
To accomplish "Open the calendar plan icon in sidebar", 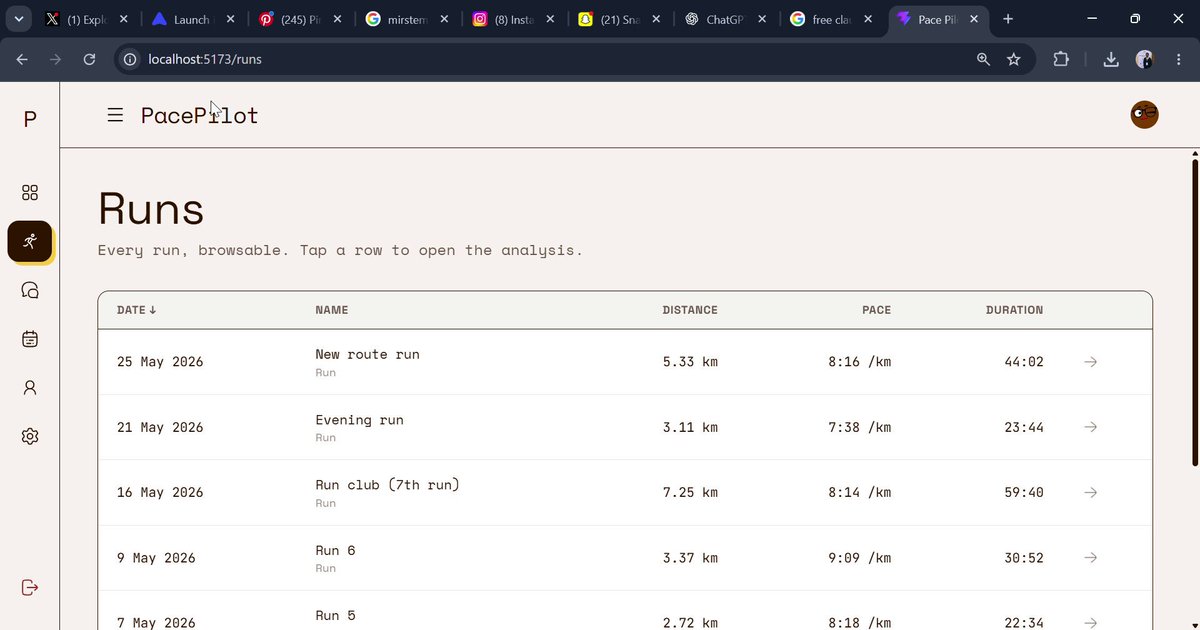I will coord(30,339).
